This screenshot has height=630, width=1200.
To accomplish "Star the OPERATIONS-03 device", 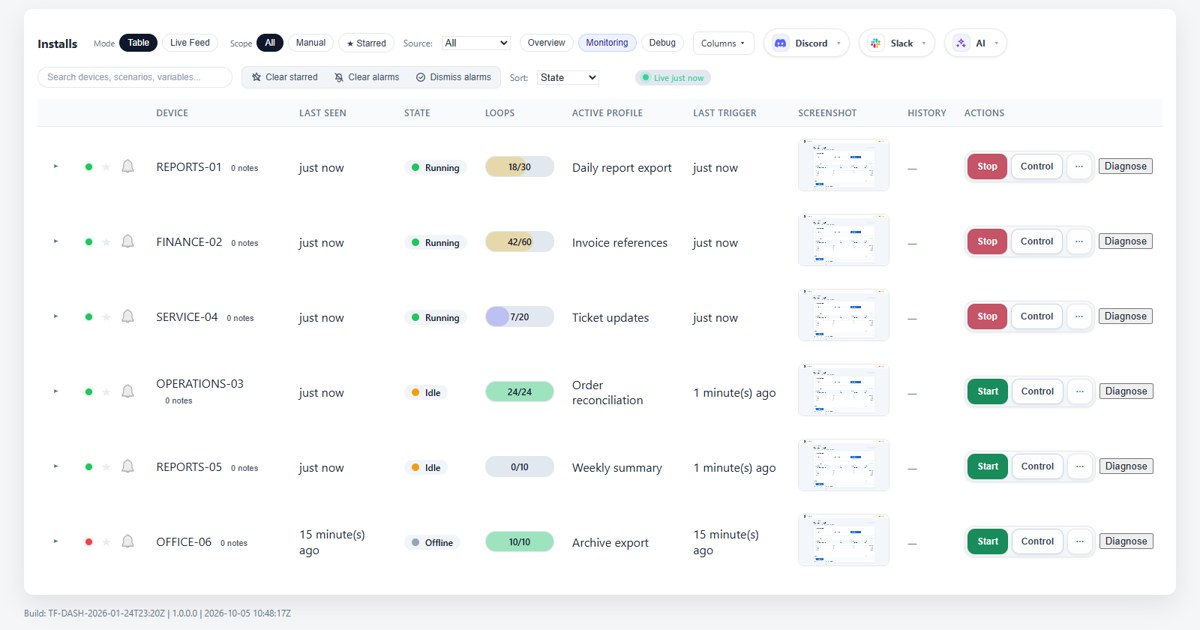I will pyautogui.click(x=106, y=392).
